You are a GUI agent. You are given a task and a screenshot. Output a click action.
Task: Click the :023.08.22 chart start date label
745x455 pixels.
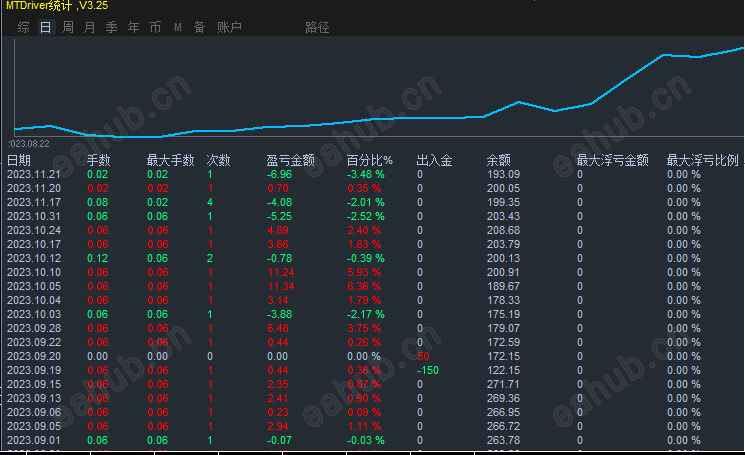(x=29, y=143)
